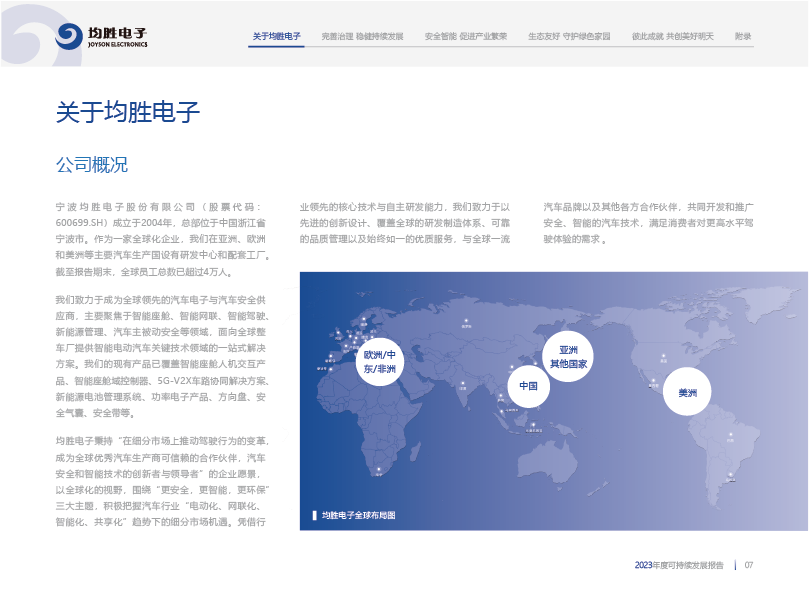Click paragraph starting 均胜电子秉持
Screen dimensions: 809x596
coord(160,481)
